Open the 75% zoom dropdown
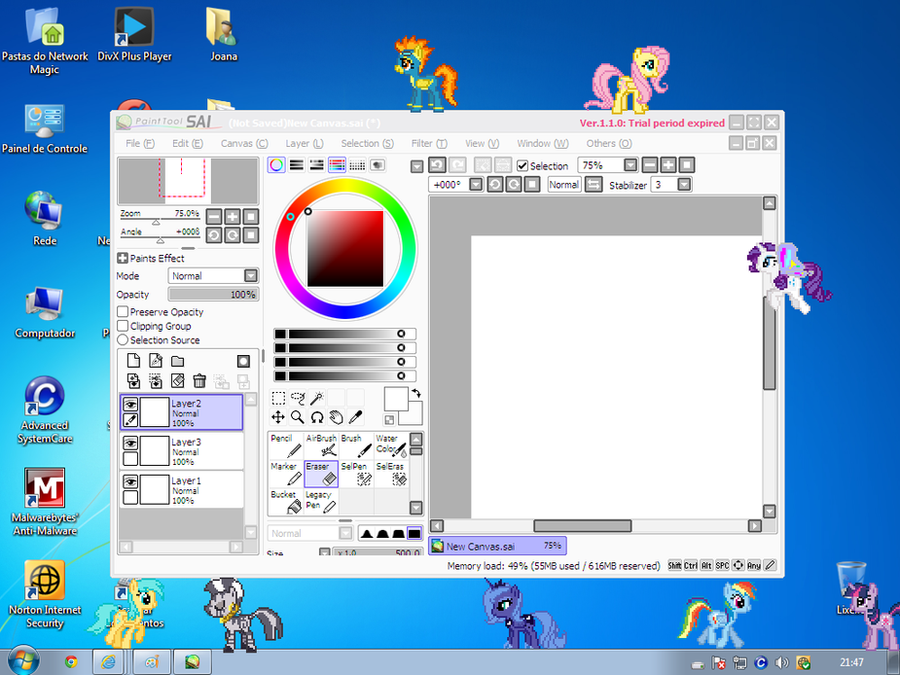 [x=630, y=165]
